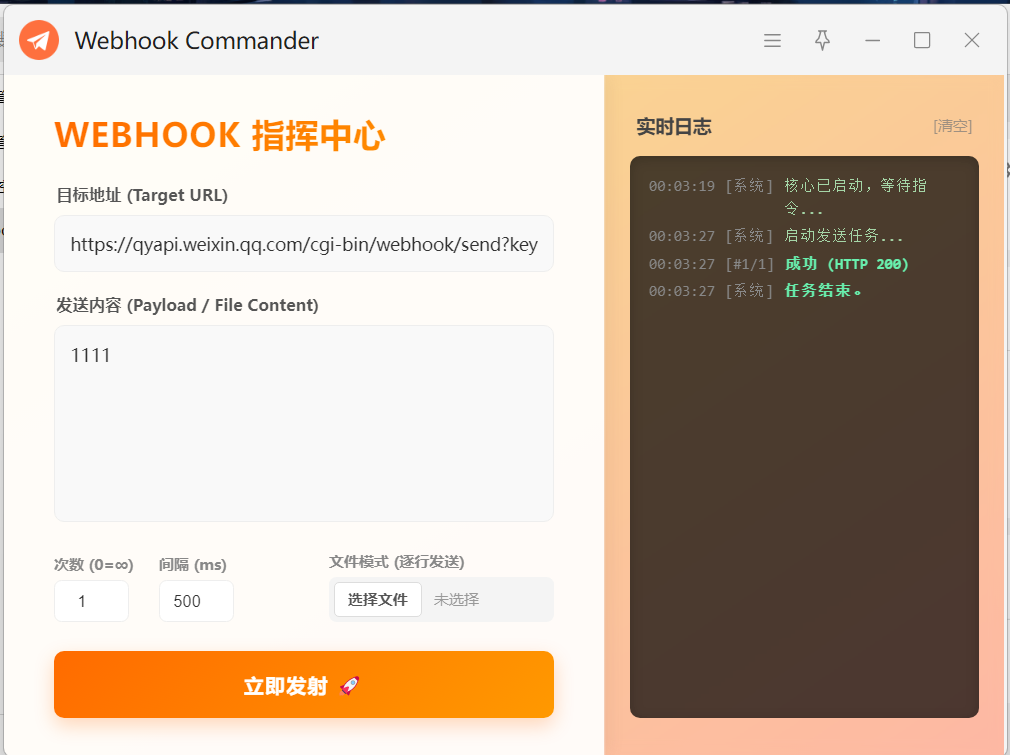Click log entry 成功 (HTTP 200)
Image resolution: width=1010 pixels, height=755 pixels.
coord(846,263)
